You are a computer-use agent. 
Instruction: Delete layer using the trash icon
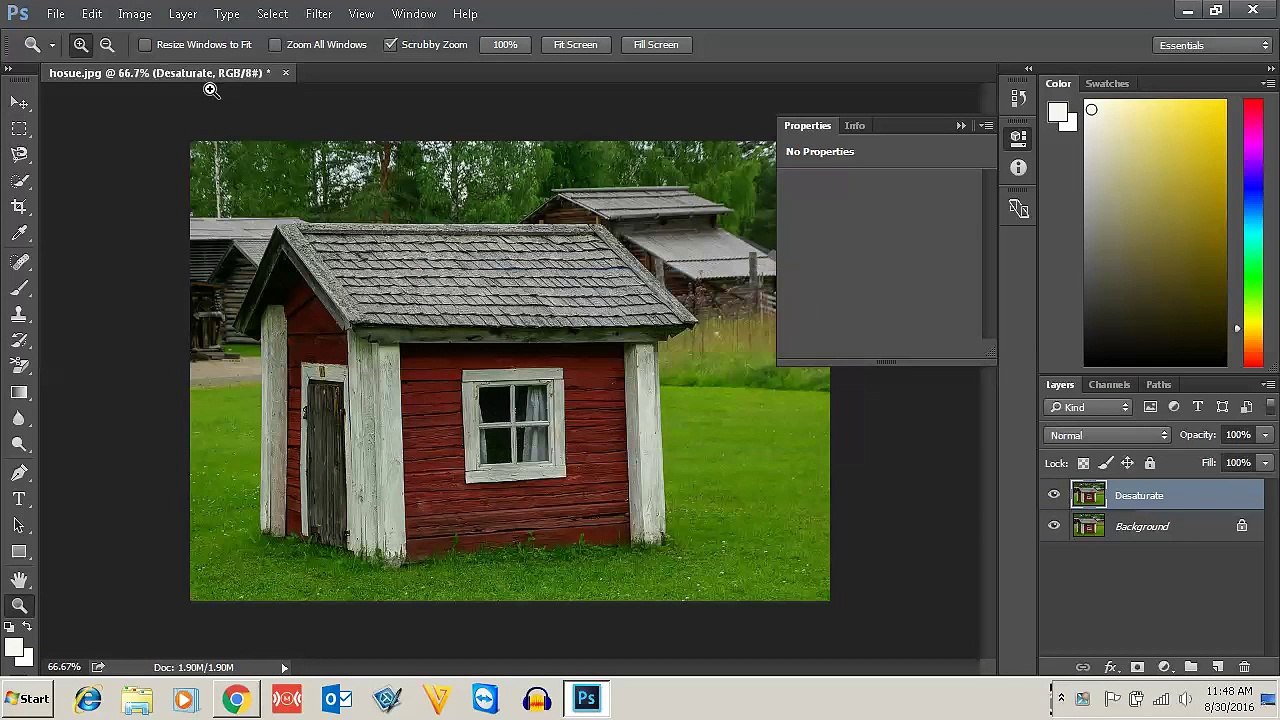click(x=1245, y=667)
